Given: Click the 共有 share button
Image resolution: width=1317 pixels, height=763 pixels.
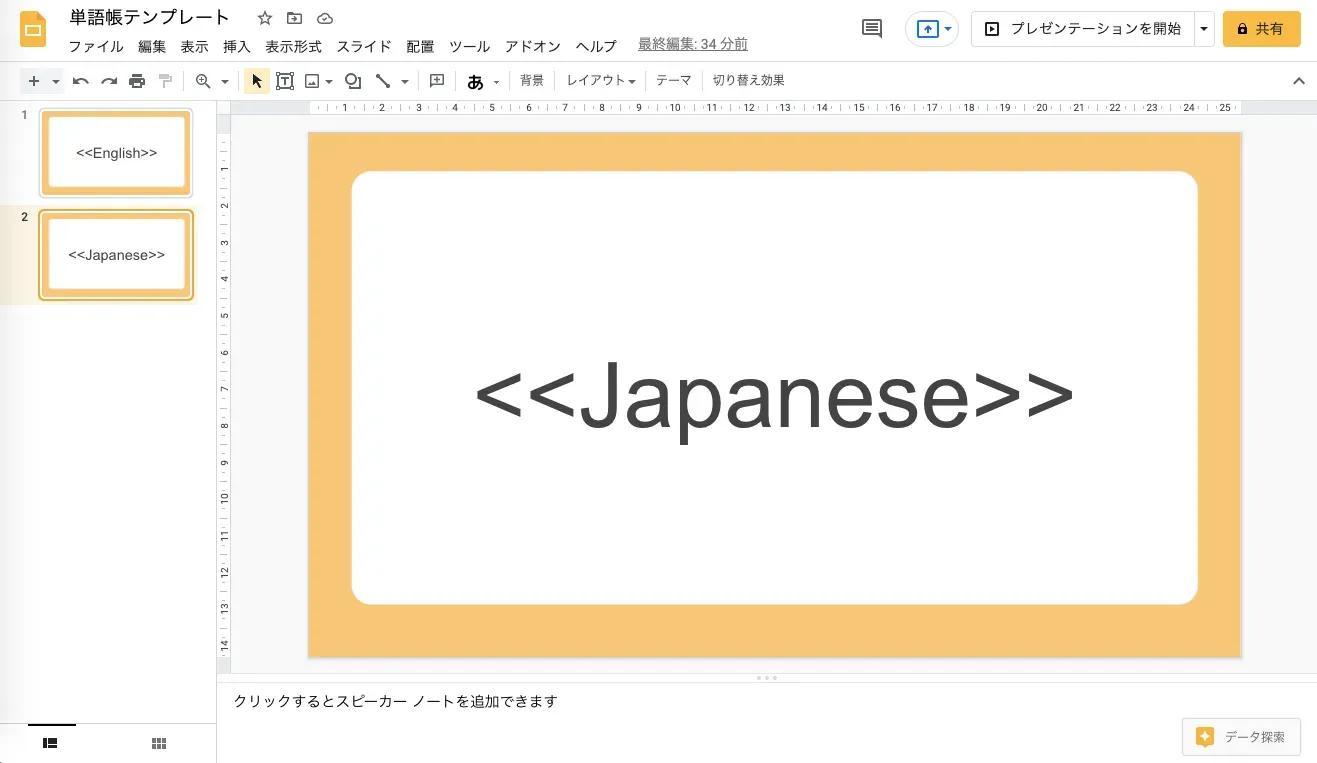Looking at the screenshot, I should pos(1261,29).
